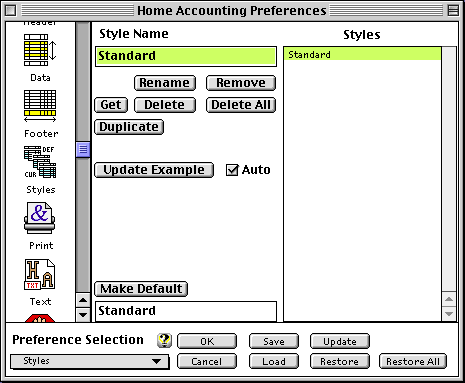Click the Delete button
Viewport: 465px width, 383px height.
[x=165, y=105]
